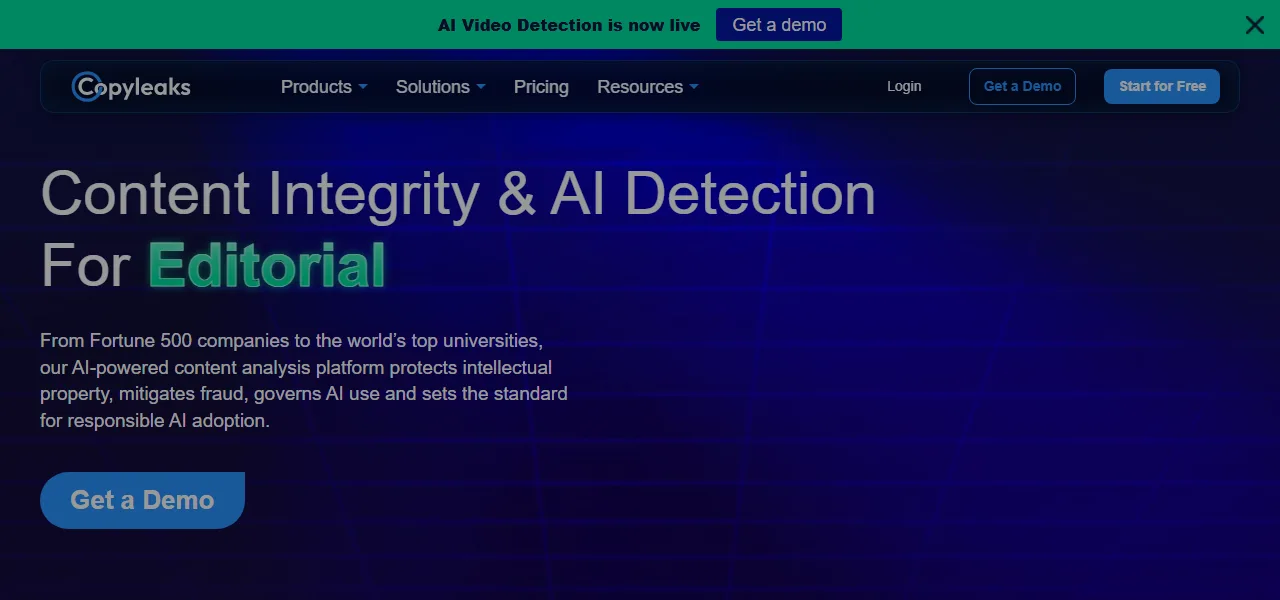Open the Pricing page
This screenshot has height=600, width=1280.
(x=541, y=87)
